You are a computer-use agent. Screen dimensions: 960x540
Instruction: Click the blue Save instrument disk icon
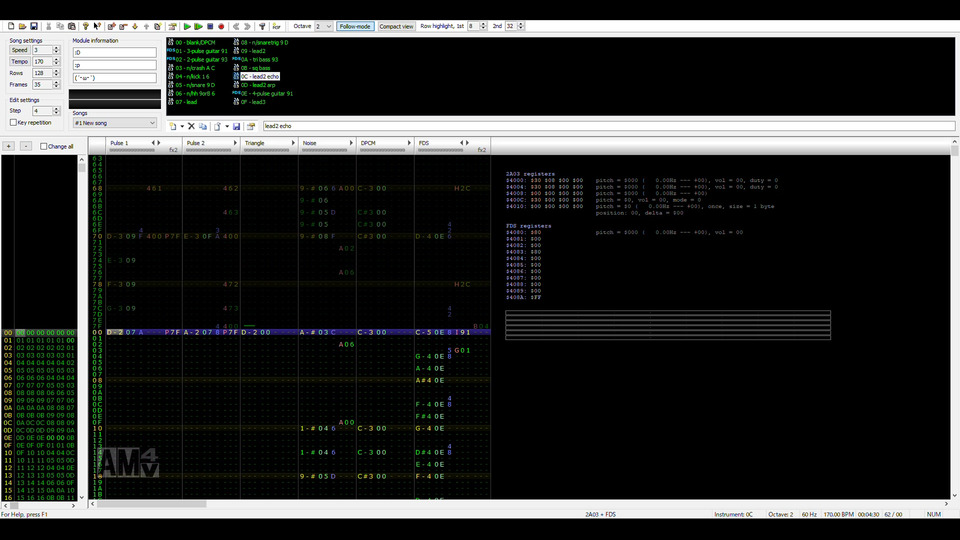(236, 126)
